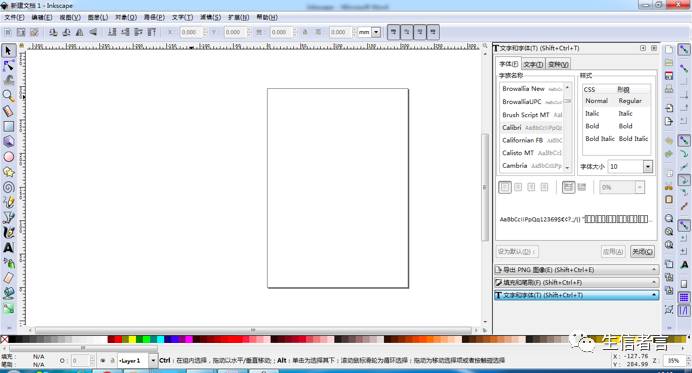Open the Layer 1 dropdown
Image resolution: width=692 pixels, height=373 pixels.
pos(153,361)
